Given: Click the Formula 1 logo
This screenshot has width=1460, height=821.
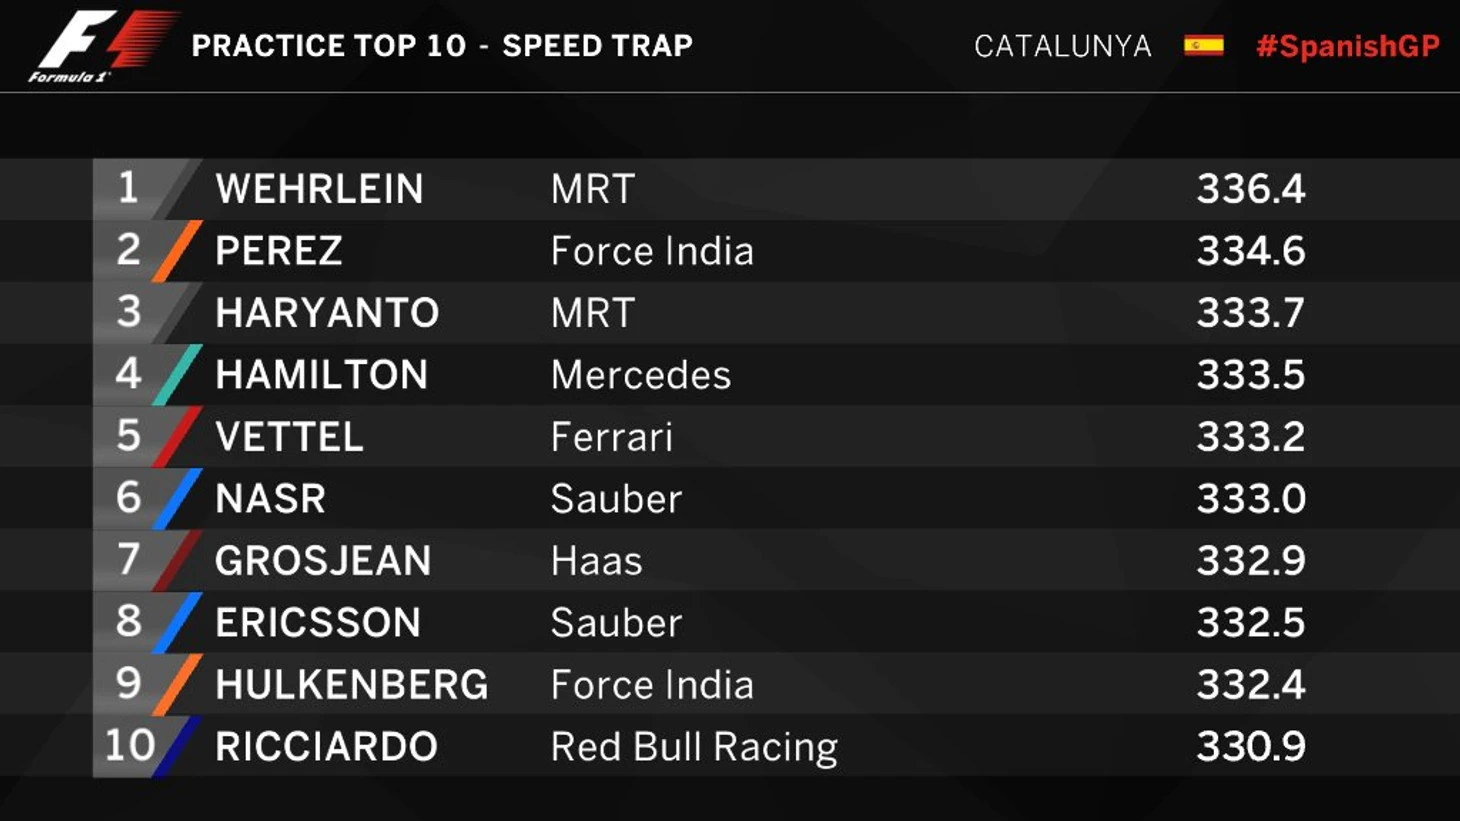Looking at the screenshot, I should [x=100, y=46].
